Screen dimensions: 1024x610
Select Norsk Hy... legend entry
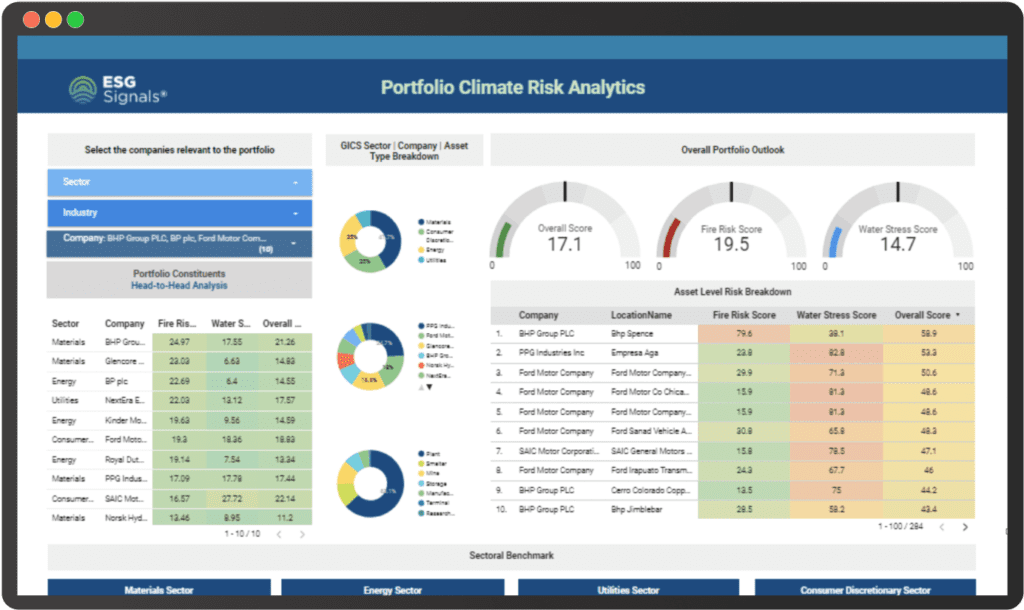(436, 366)
